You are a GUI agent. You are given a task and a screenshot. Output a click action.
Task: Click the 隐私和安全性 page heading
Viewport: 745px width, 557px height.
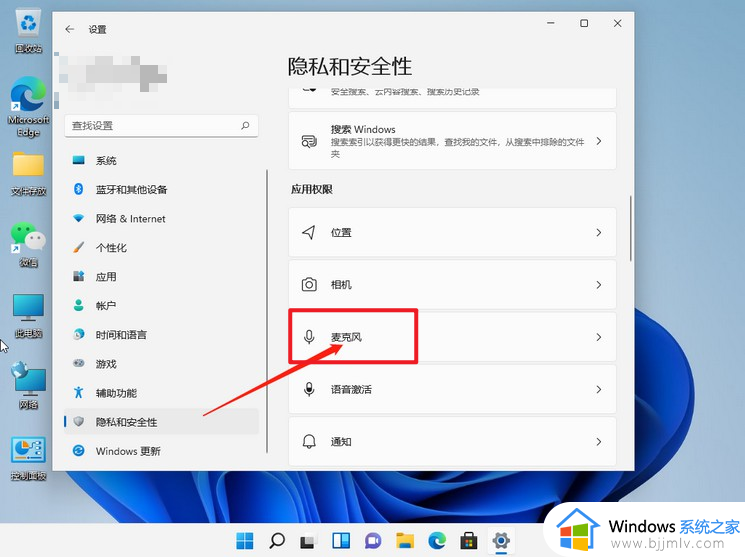350,66
